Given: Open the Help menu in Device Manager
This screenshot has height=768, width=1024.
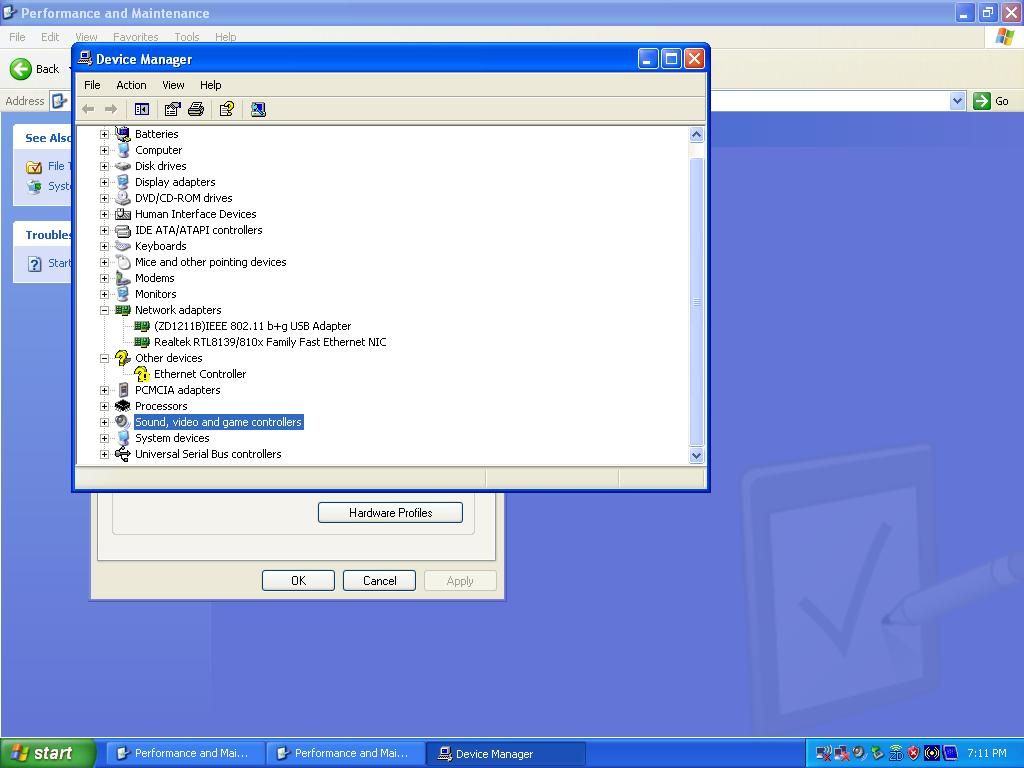Looking at the screenshot, I should pos(210,85).
